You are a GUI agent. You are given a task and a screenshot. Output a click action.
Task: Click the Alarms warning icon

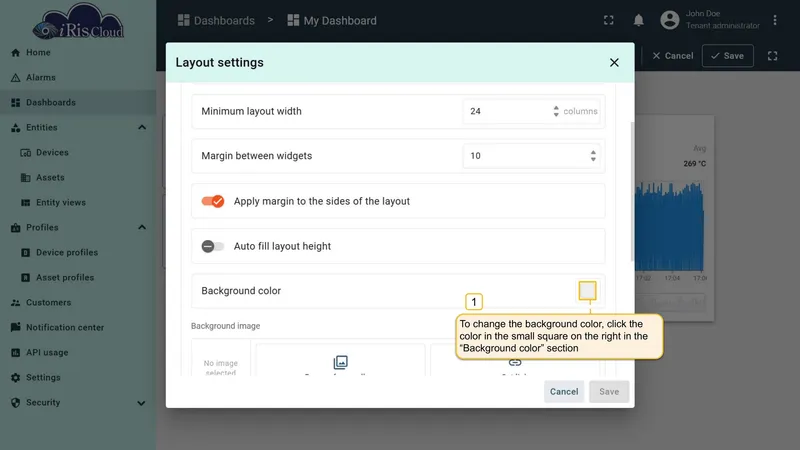pos(15,78)
